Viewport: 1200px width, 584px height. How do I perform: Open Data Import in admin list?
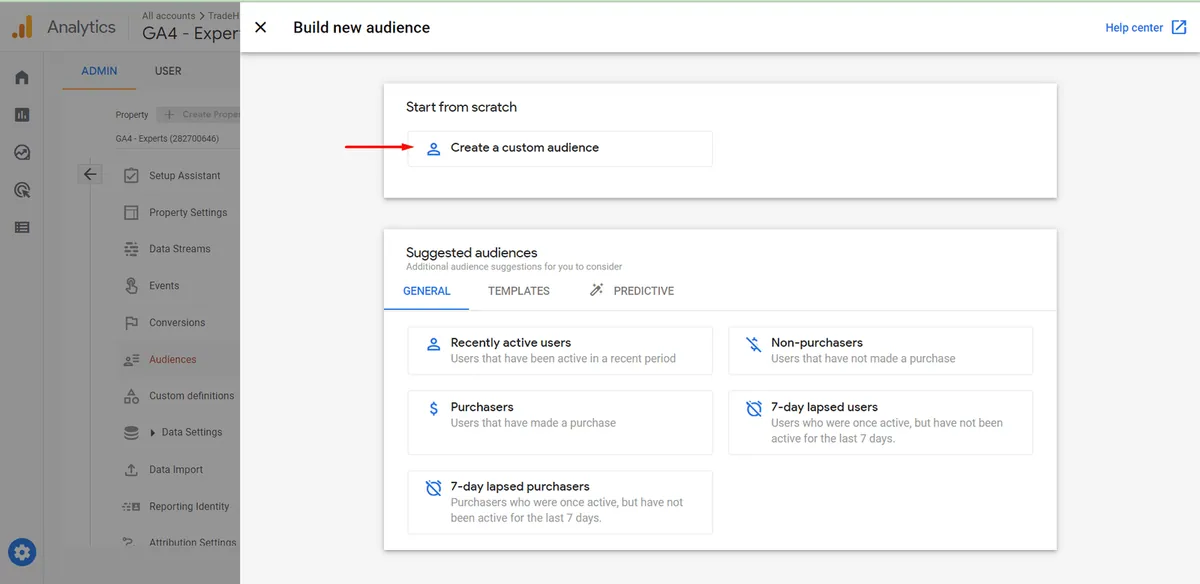(x=176, y=470)
